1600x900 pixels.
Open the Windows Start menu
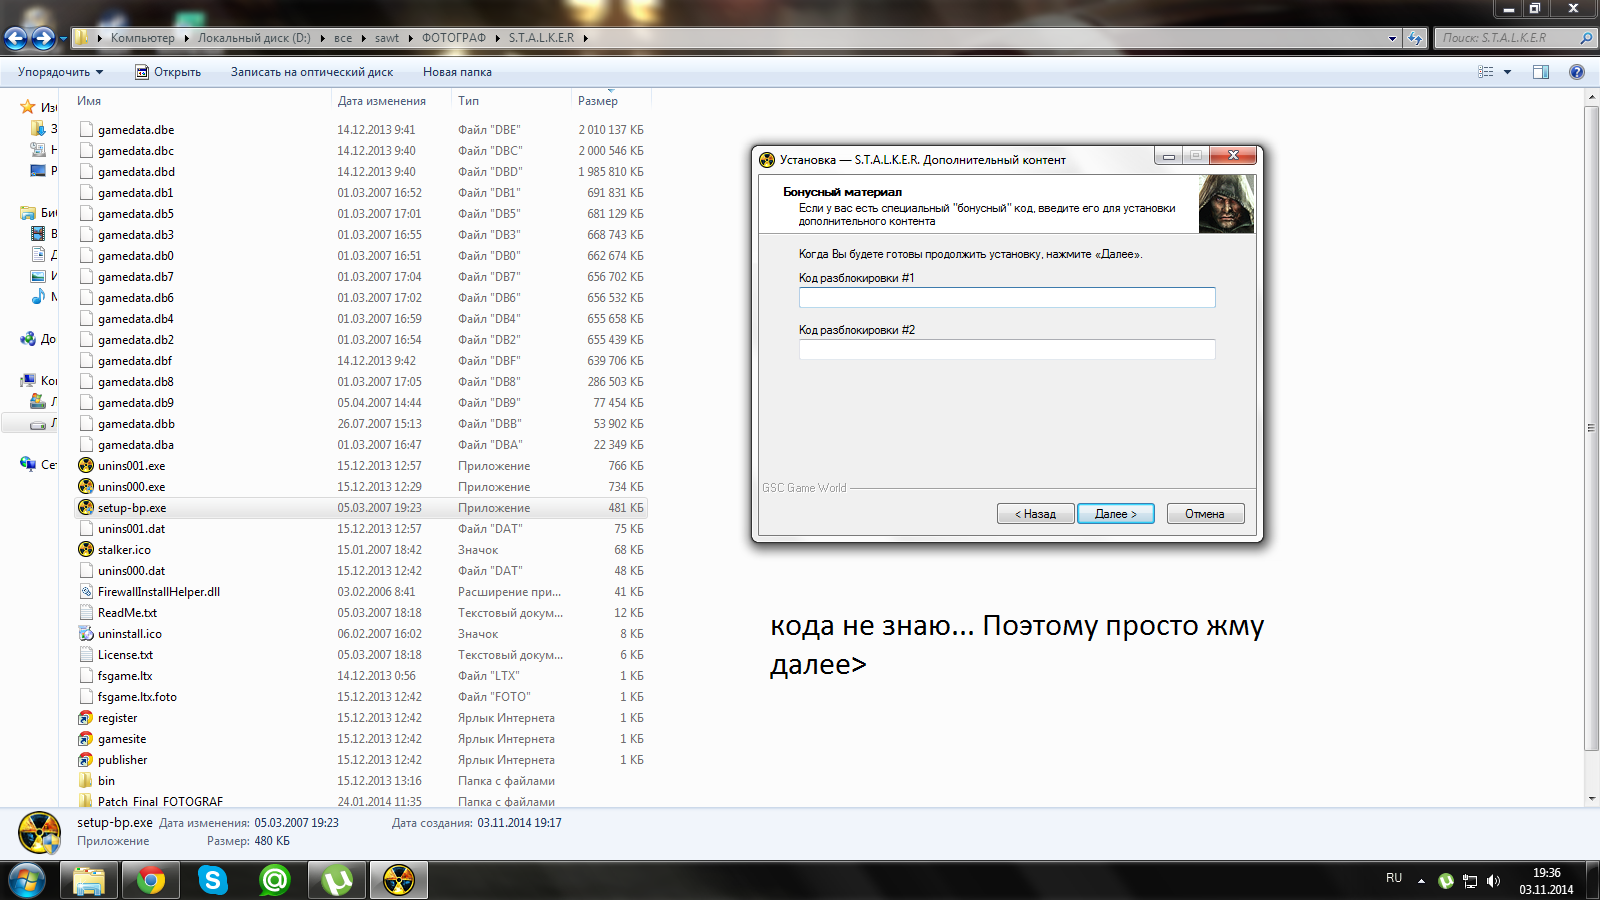click(x=27, y=880)
